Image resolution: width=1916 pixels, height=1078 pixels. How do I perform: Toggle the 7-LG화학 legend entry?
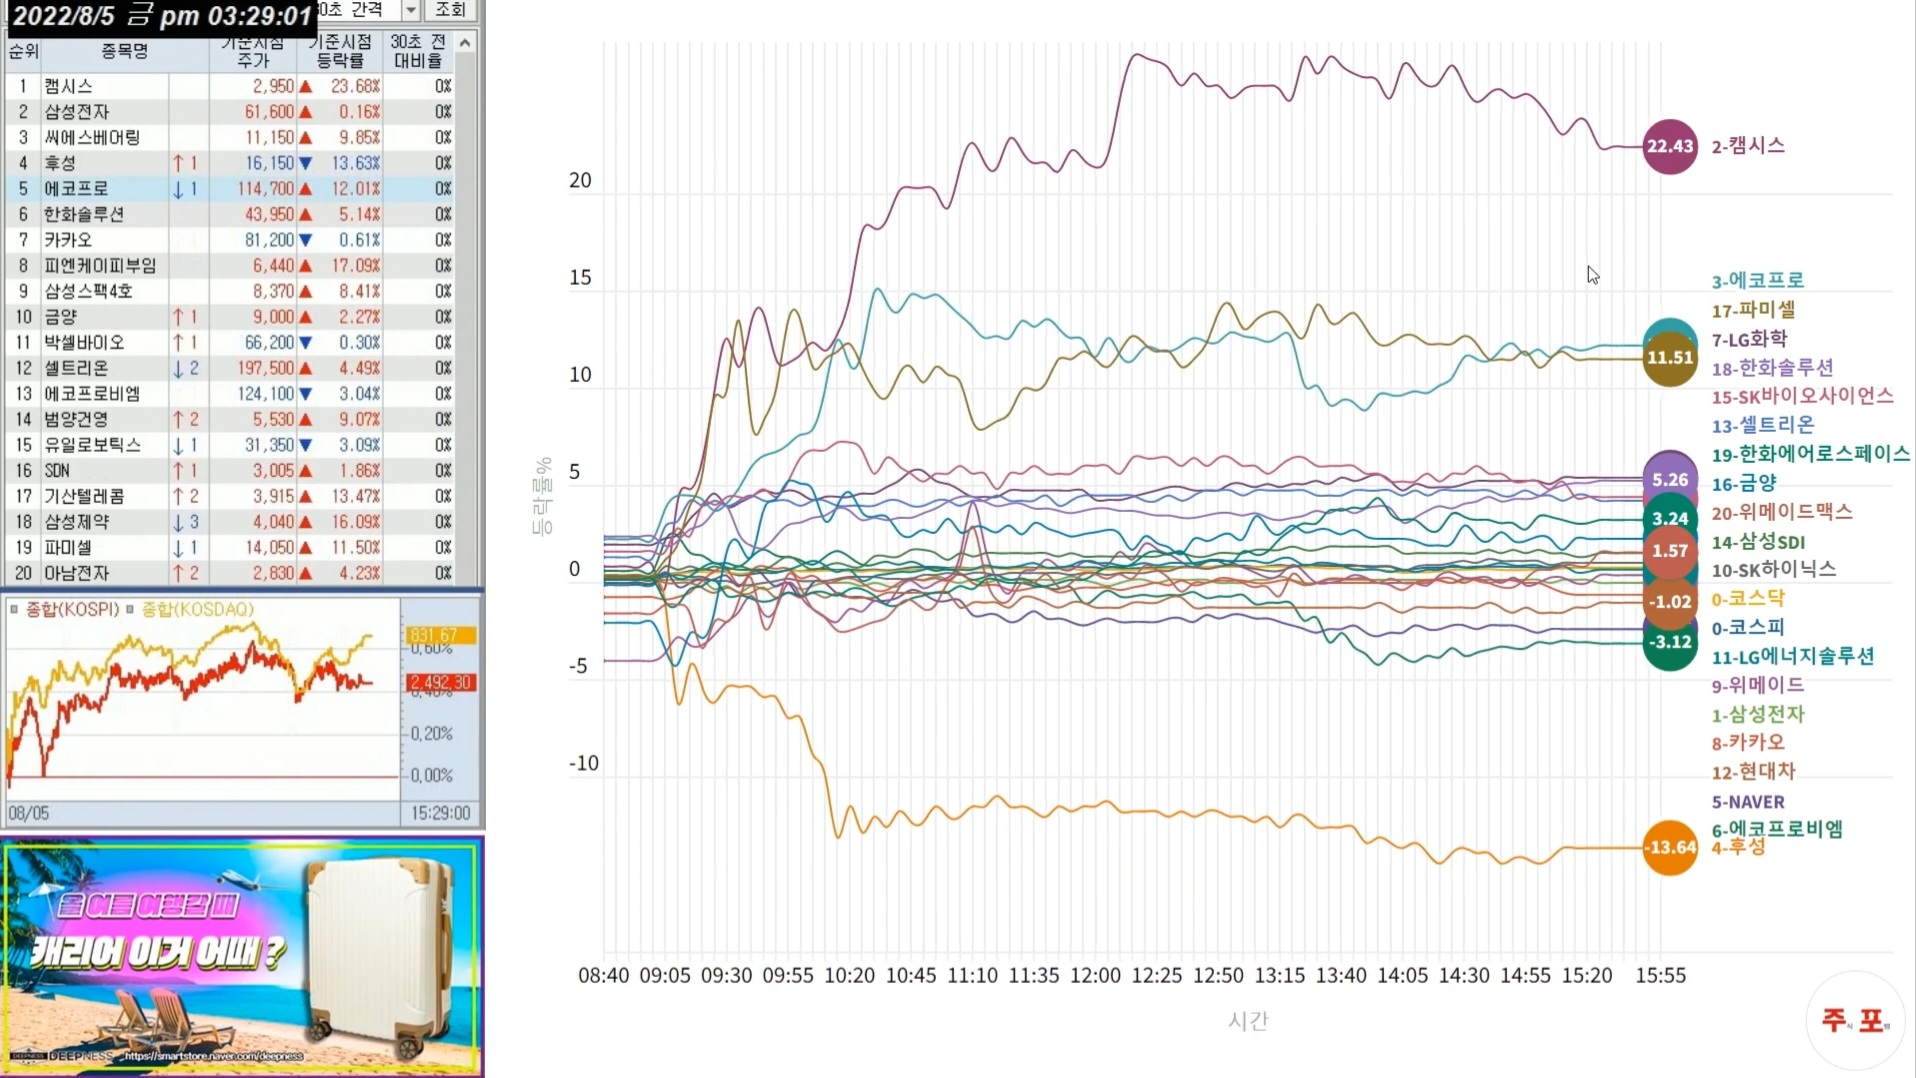click(1749, 339)
